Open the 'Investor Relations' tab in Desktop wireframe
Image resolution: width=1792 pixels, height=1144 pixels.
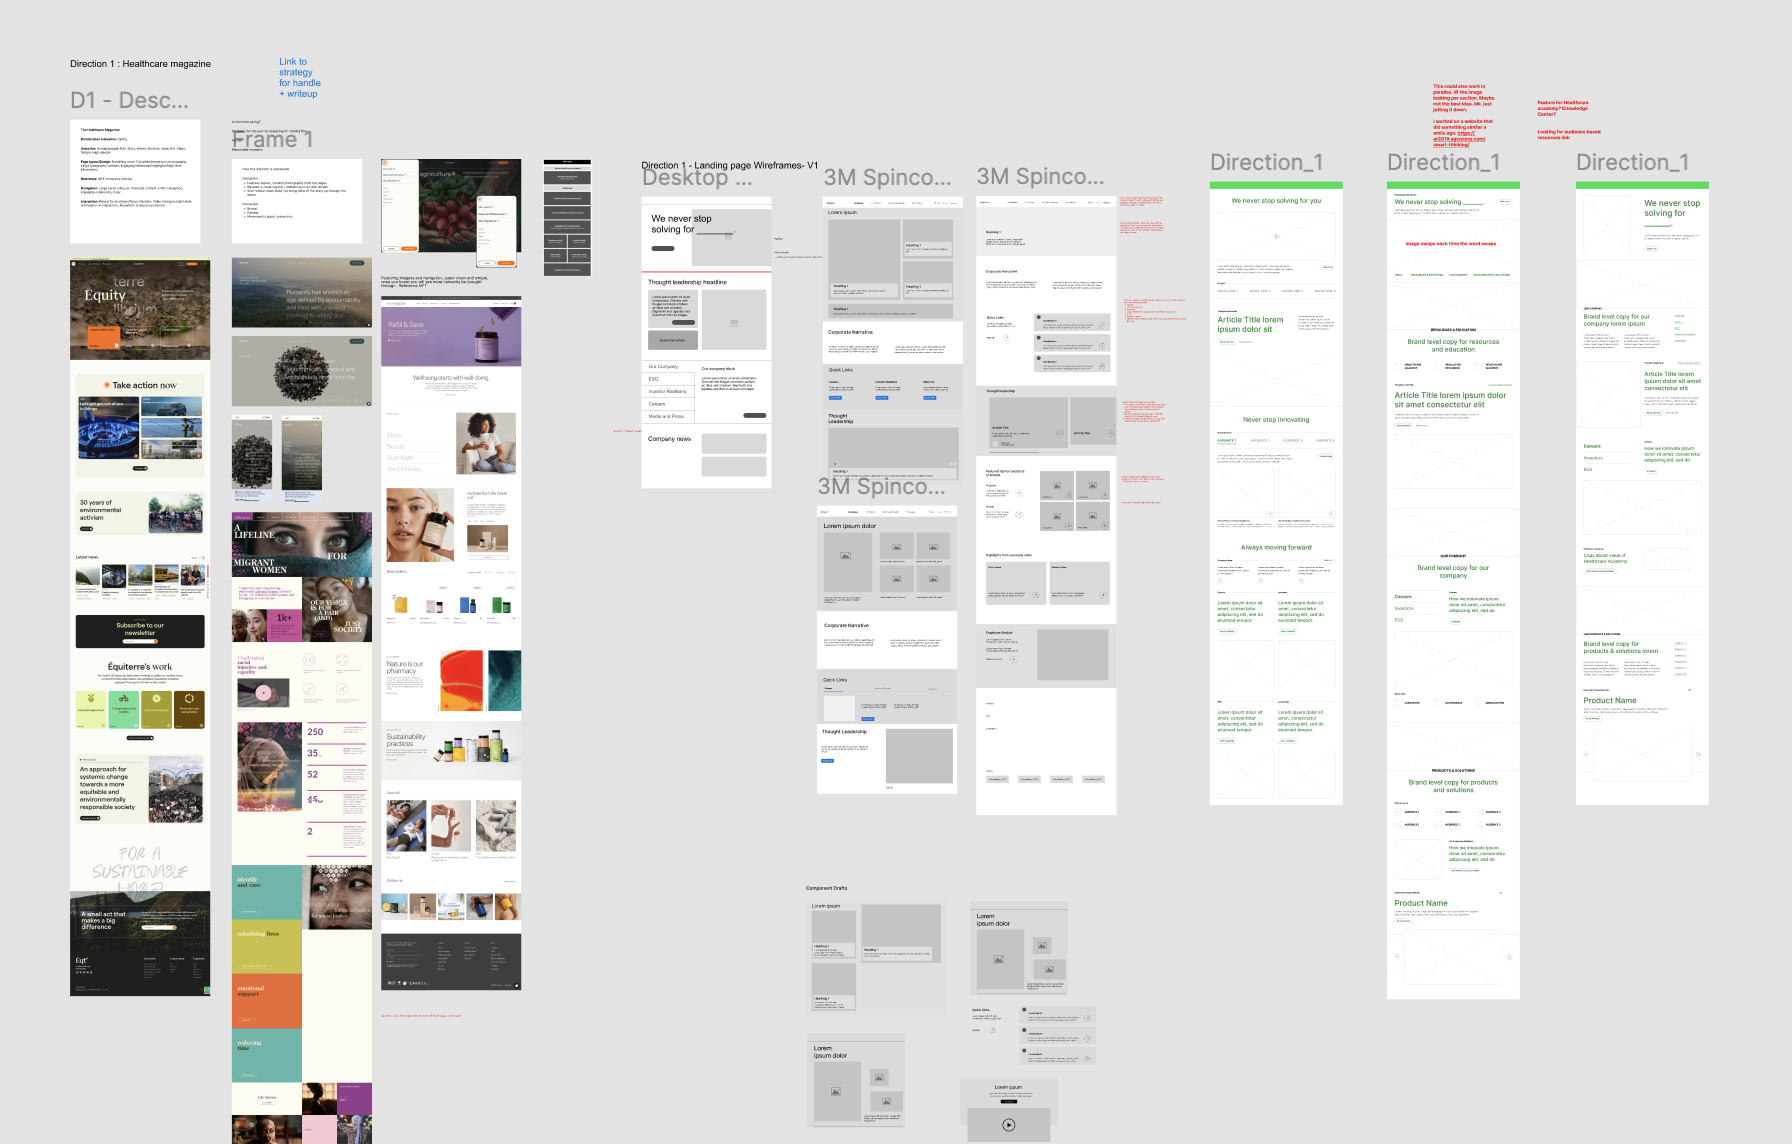(x=668, y=391)
